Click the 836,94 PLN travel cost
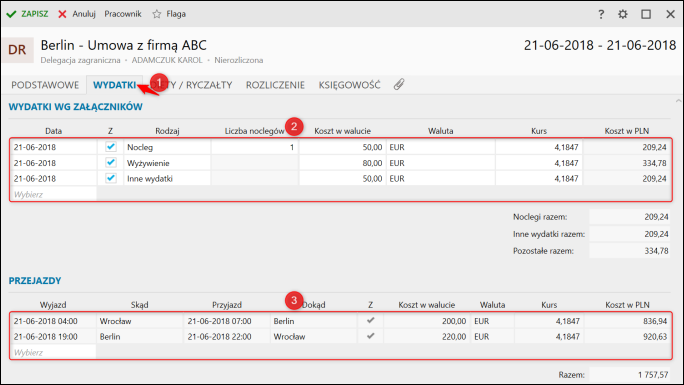Image resolution: width=684 pixels, height=385 pixels. (x=627, y=321)
